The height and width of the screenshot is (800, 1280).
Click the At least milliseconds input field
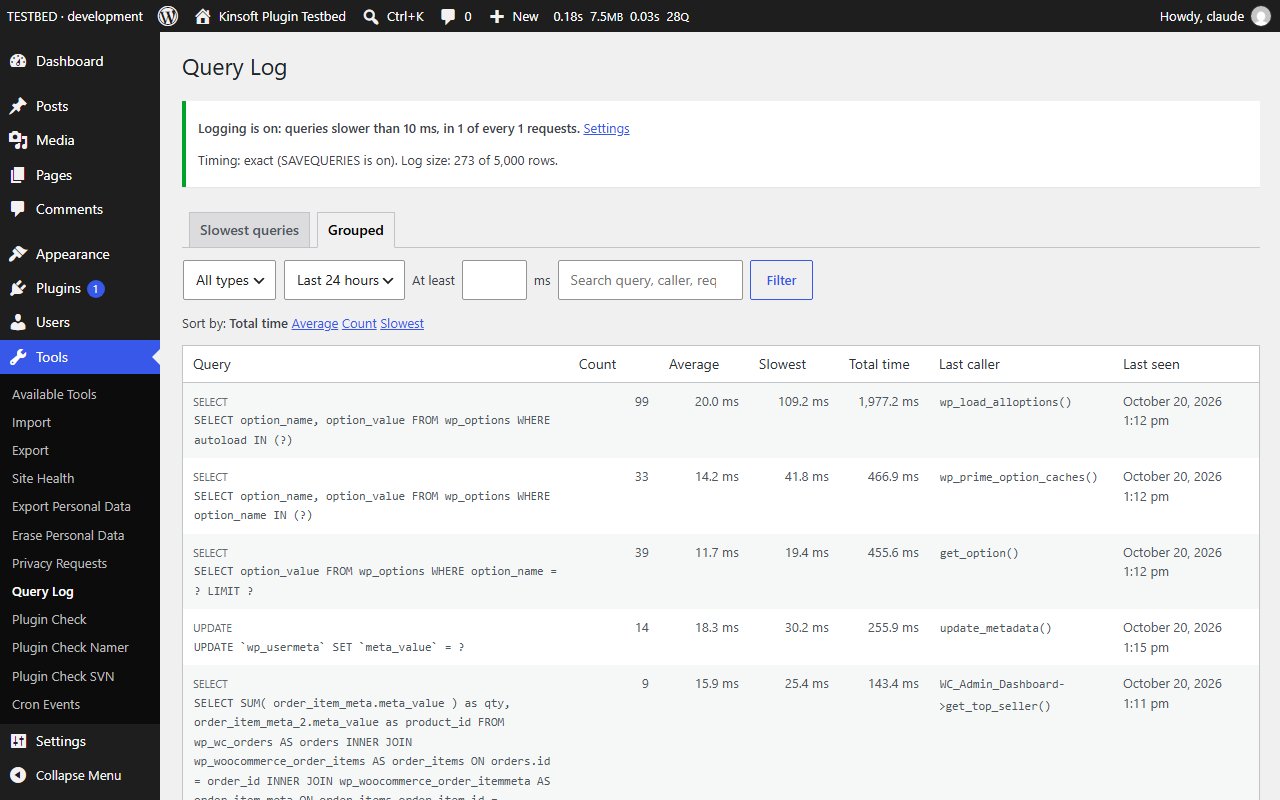click(494, 280)
